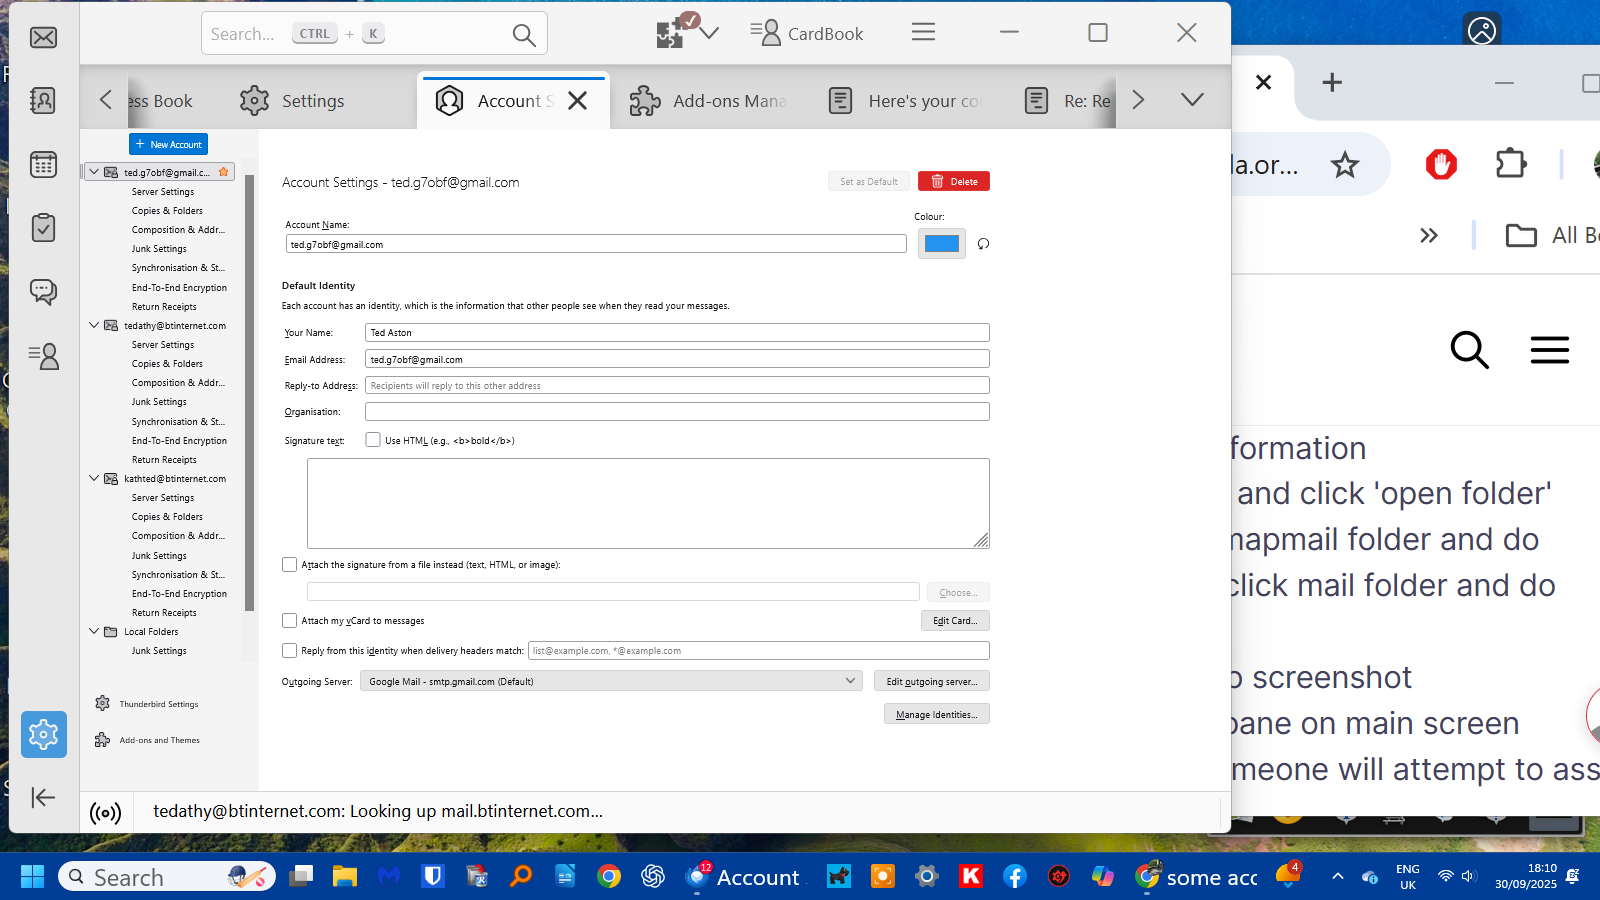Enable Use HTML for signature

tap(373, 440)
